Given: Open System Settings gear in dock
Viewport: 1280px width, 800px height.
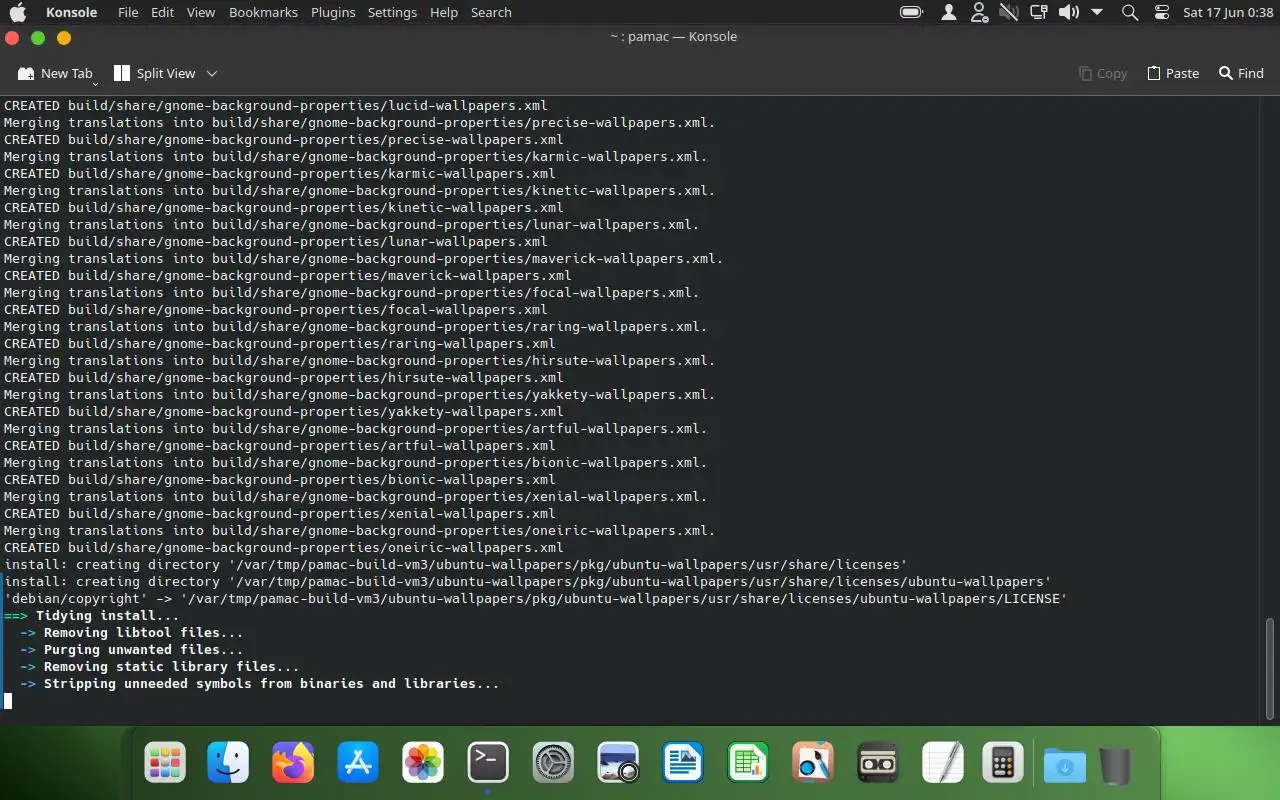Looking at the screenshot, I should [x=553, y=764].
